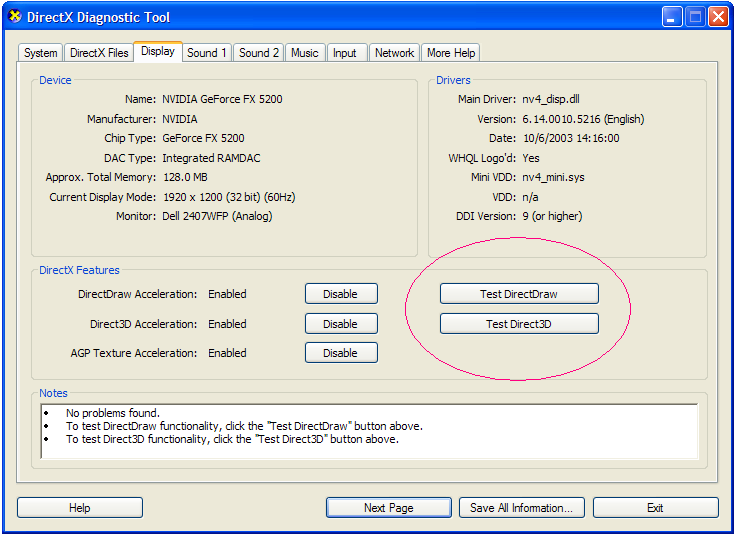Run the Test DirectDraw button
735x535 pixels.
[x=519, y=294]
